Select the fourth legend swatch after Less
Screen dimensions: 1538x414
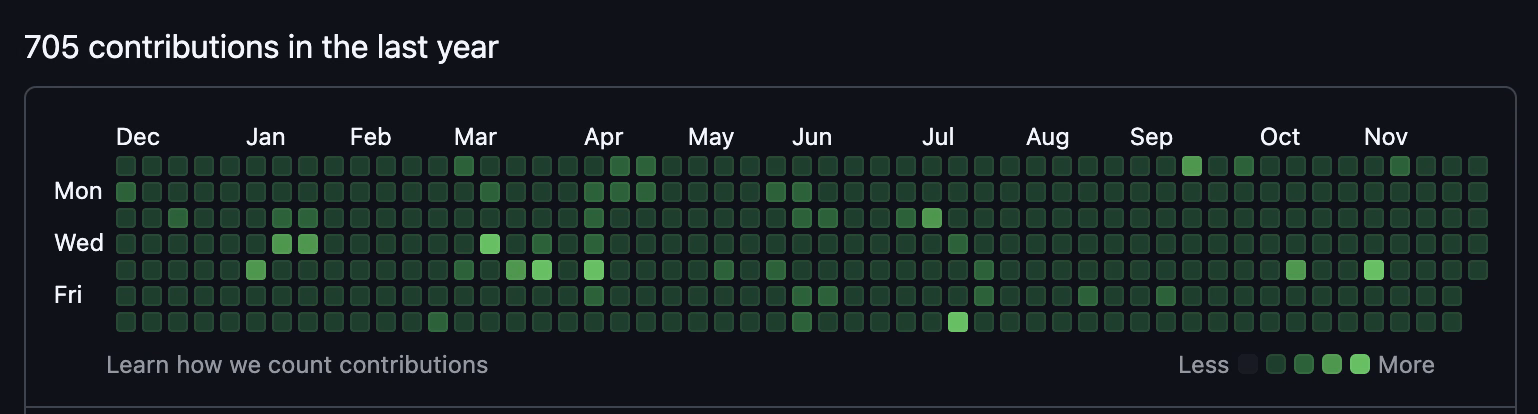pos(1332,365)
